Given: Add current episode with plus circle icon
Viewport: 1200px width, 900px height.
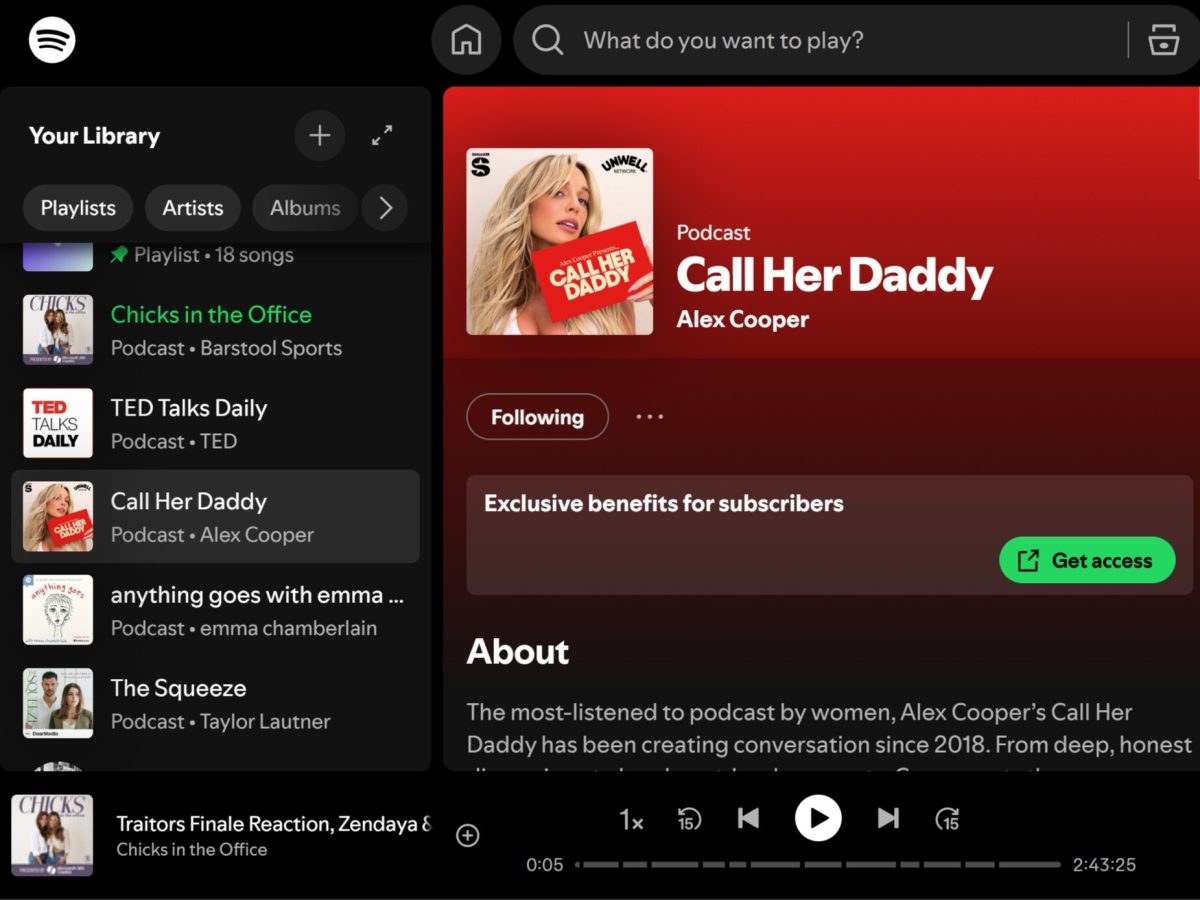Looking at the screenshot, I should click(x=467, y=835).
